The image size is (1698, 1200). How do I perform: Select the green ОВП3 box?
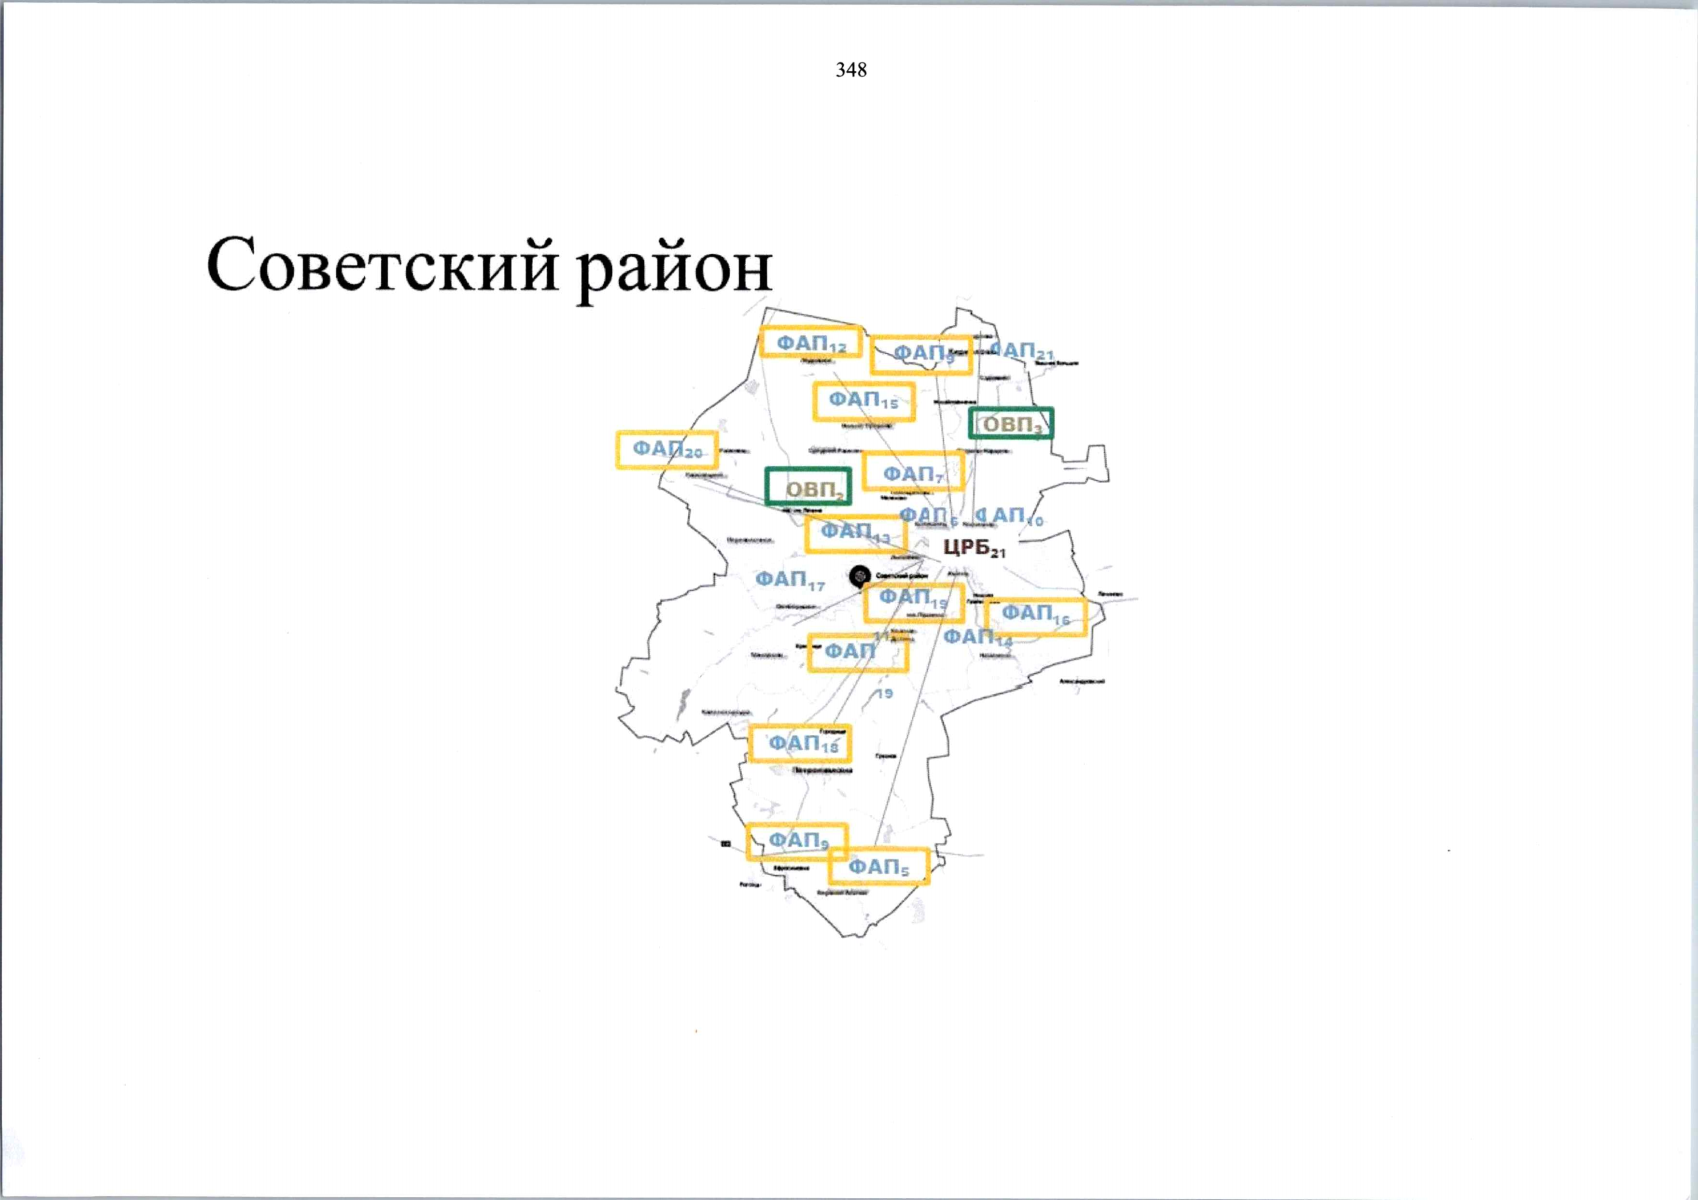tap(1011, 424)
